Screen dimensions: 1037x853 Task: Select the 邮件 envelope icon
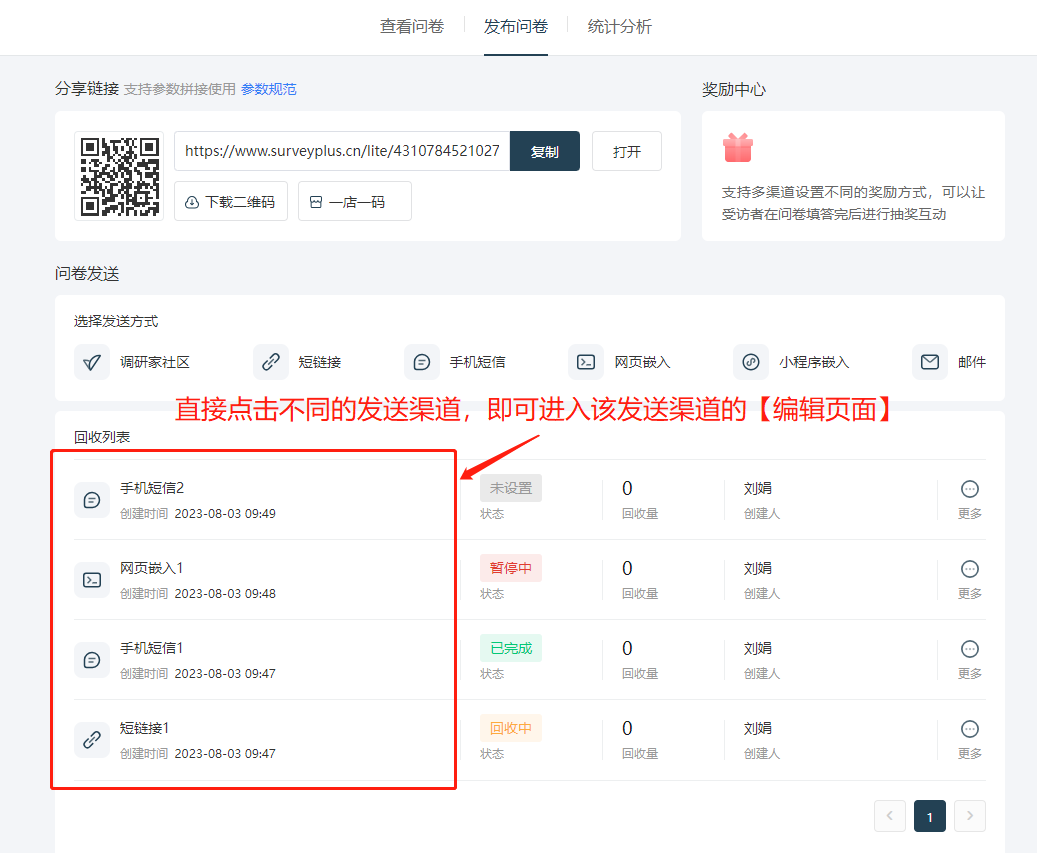pyautogui.click(x=930, y=362)
